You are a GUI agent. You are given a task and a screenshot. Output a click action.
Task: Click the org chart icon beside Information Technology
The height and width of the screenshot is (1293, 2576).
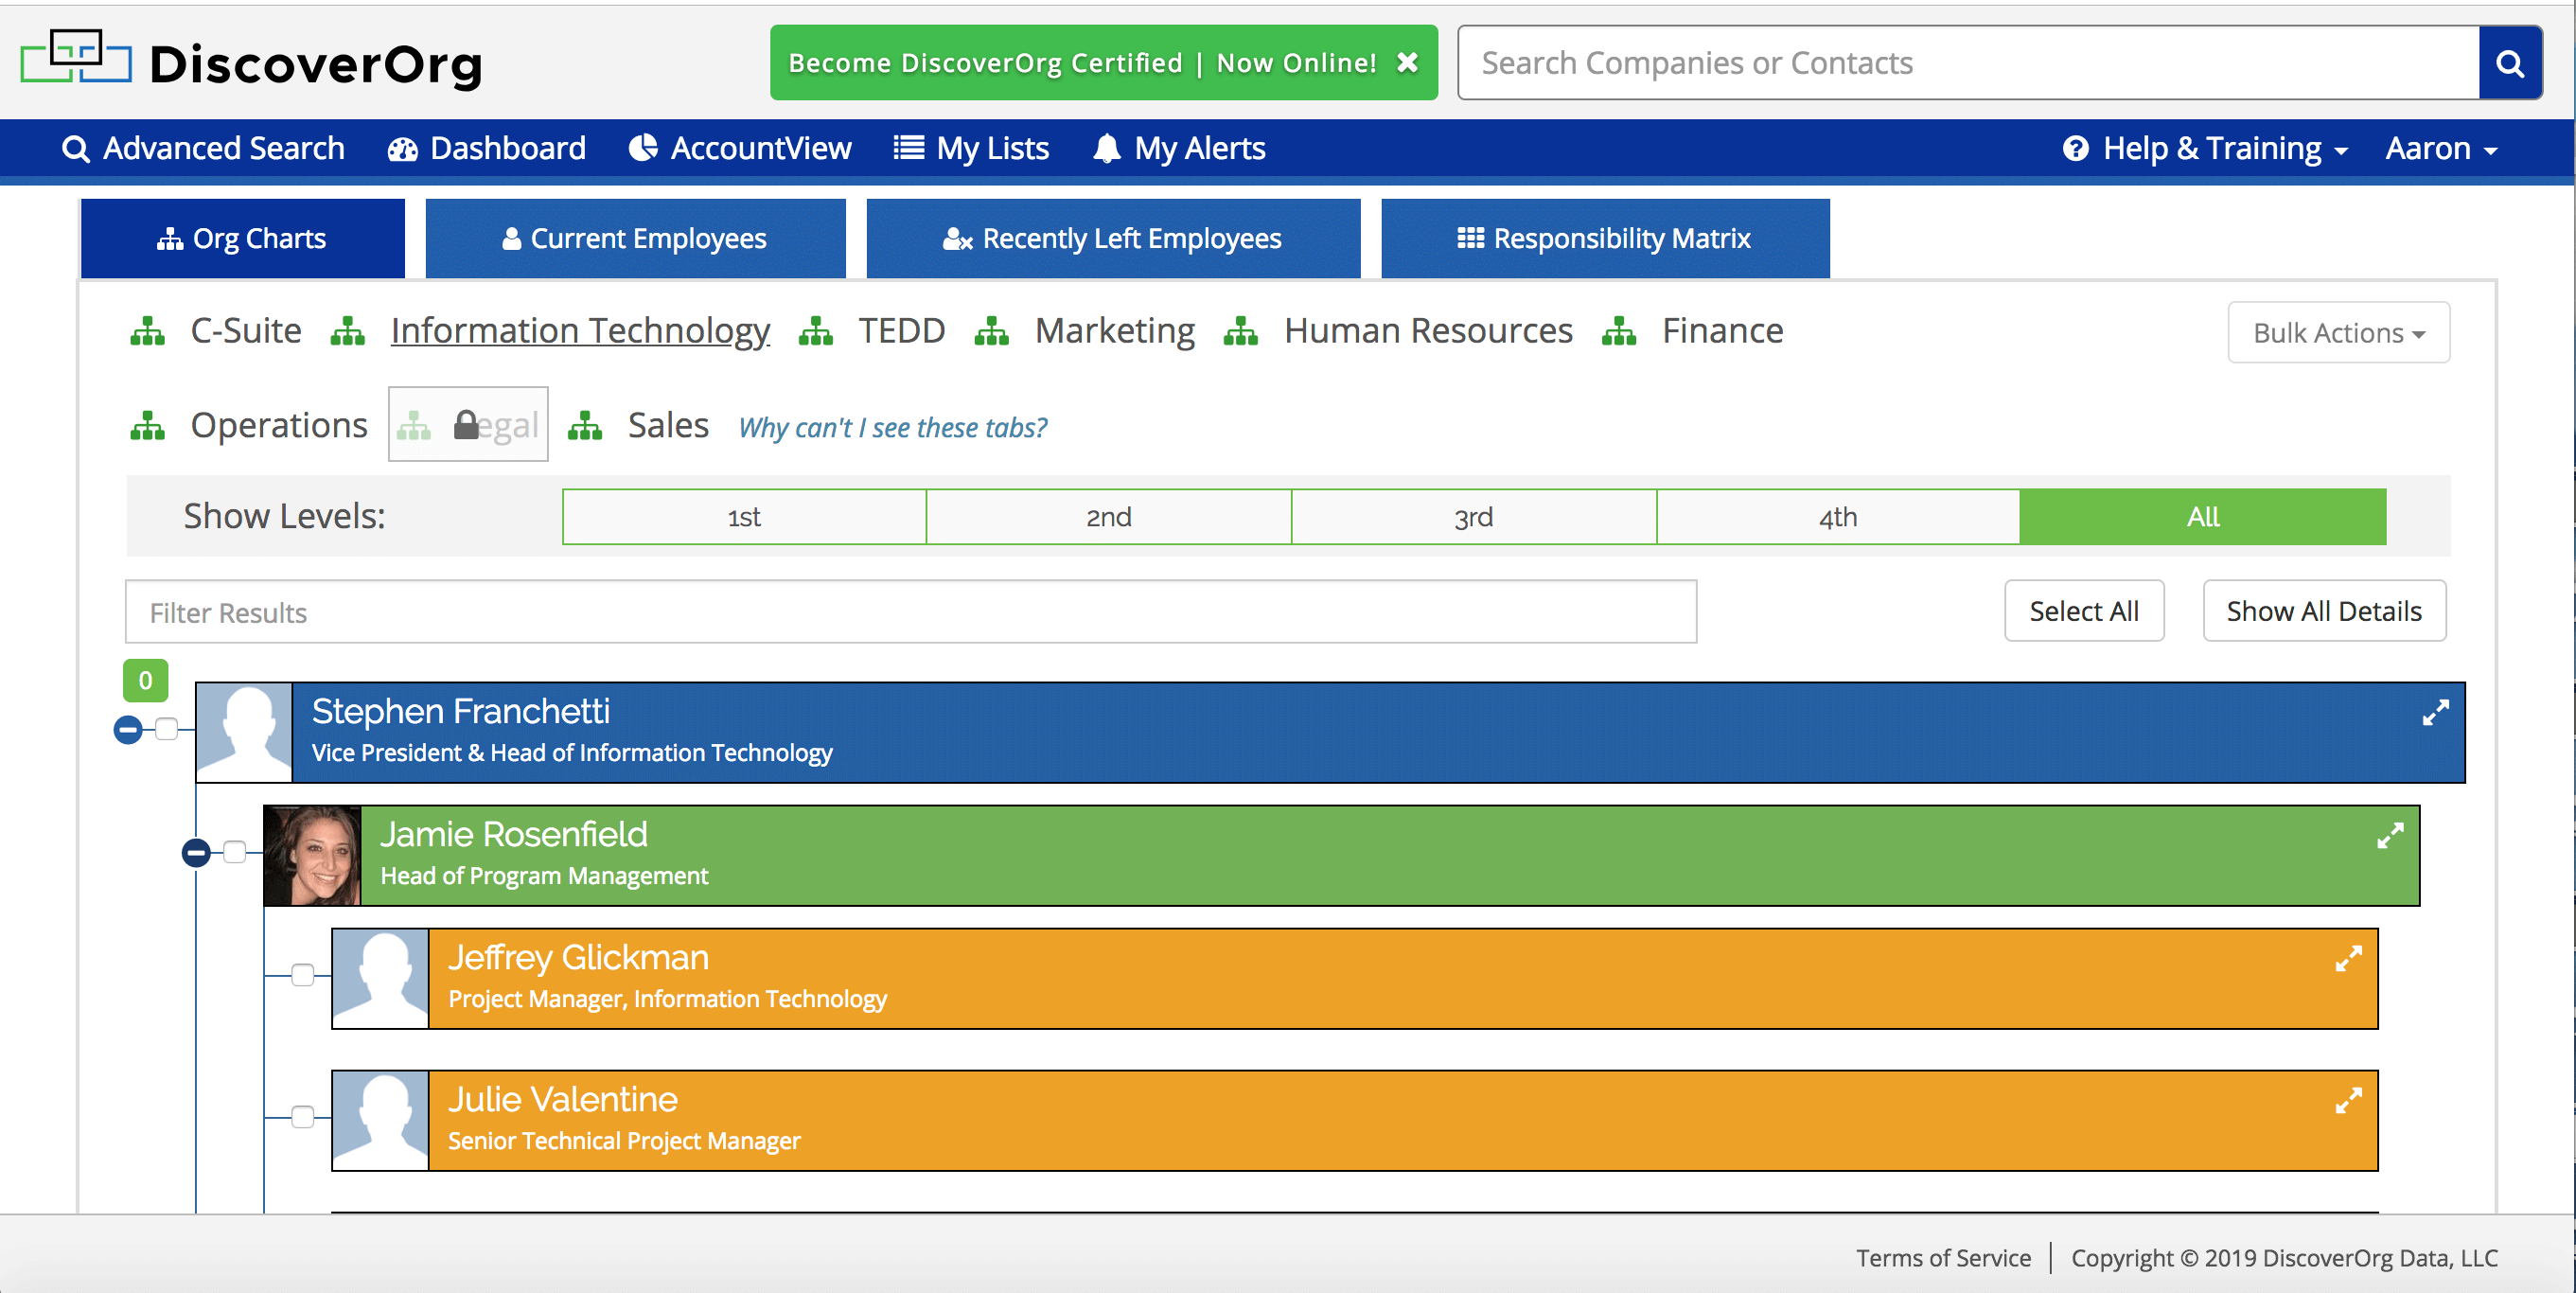point(348,331)
